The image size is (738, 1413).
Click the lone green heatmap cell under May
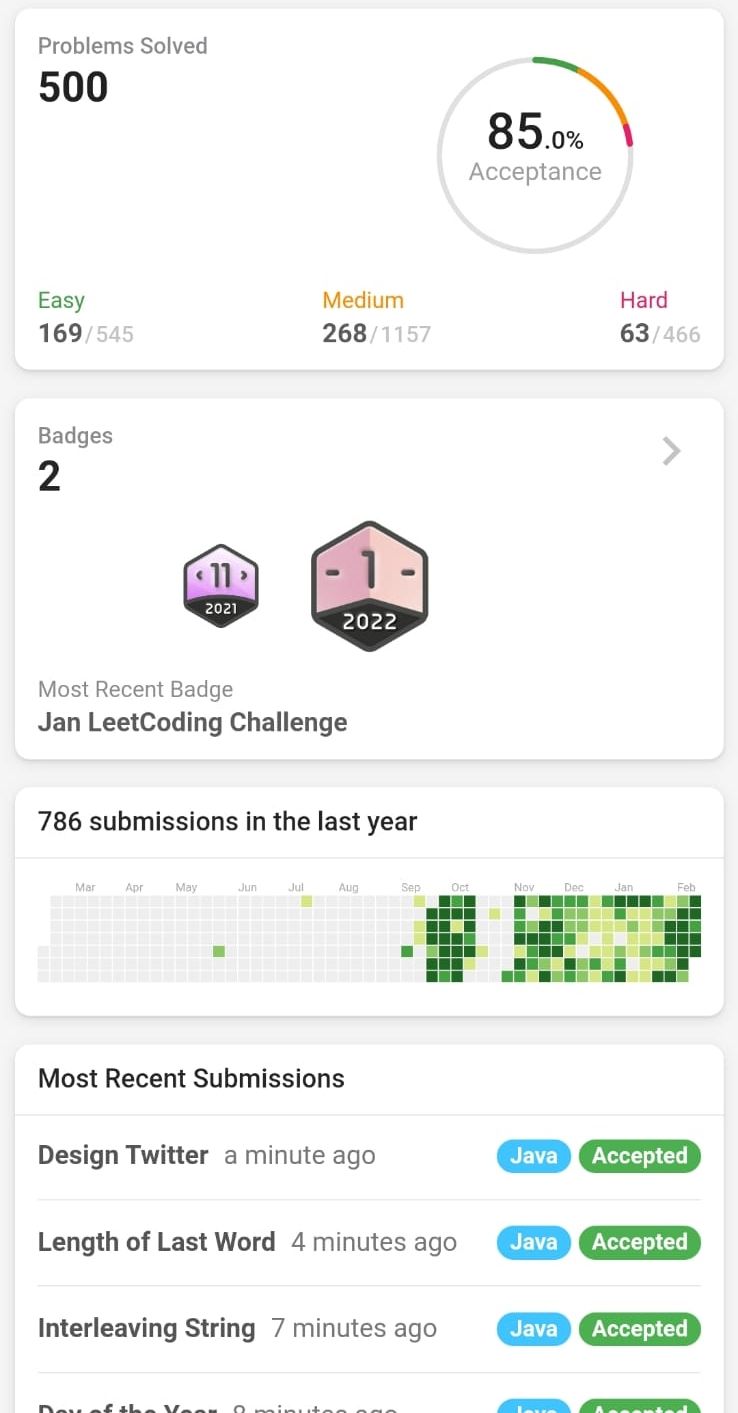[219, 951]
